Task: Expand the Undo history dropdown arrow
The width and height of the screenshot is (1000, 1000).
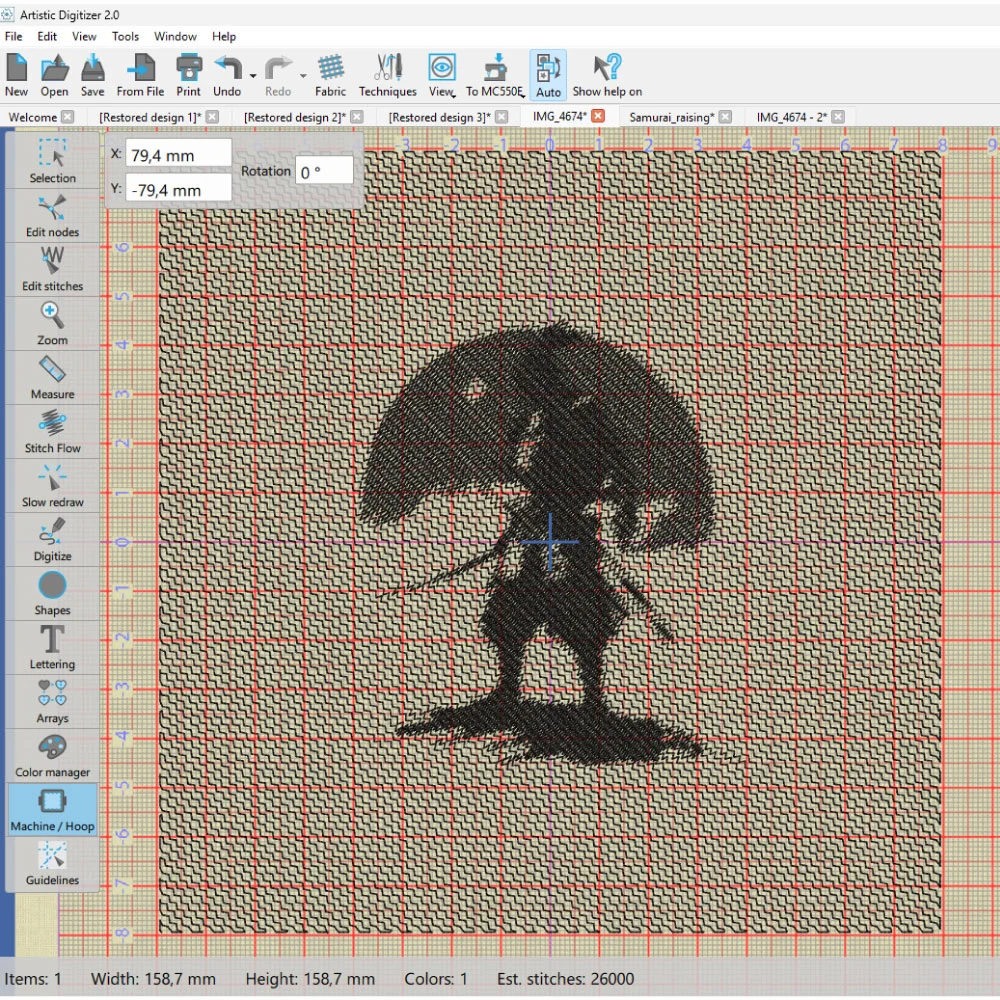Action: pos(253,76)
